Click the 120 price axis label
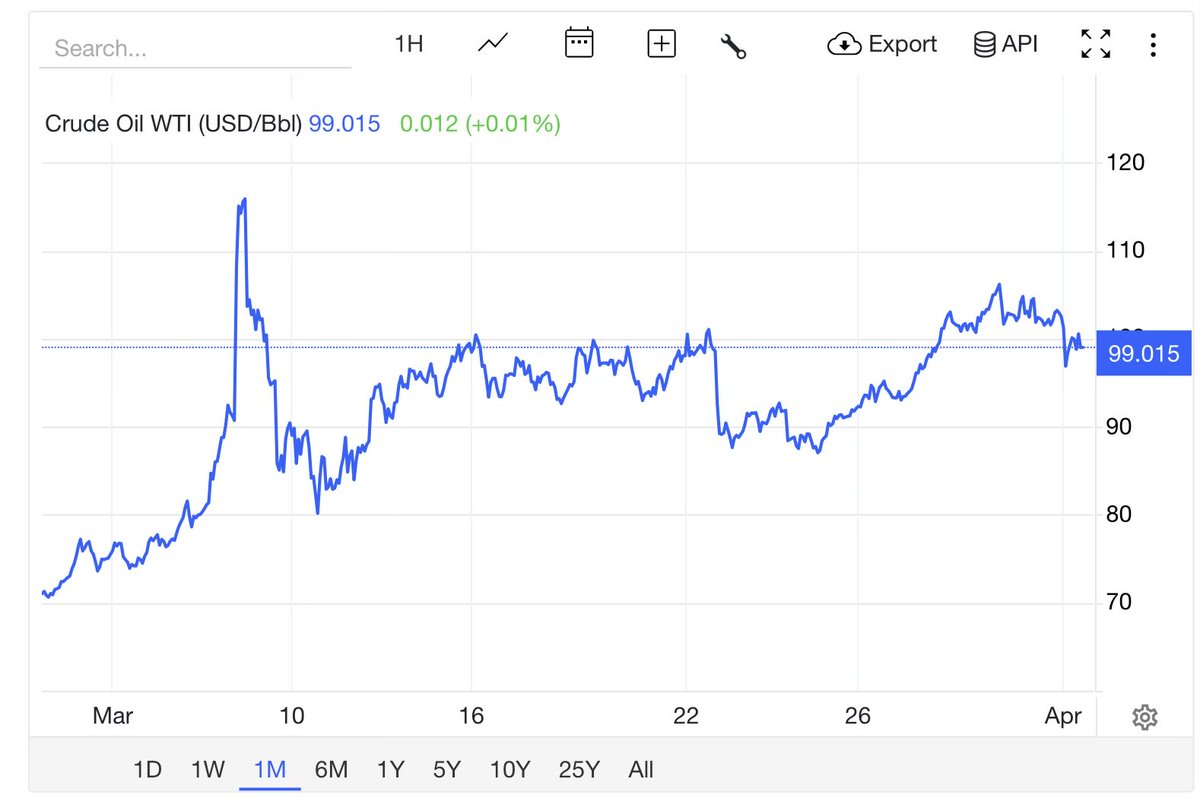 coord(1126,162)
